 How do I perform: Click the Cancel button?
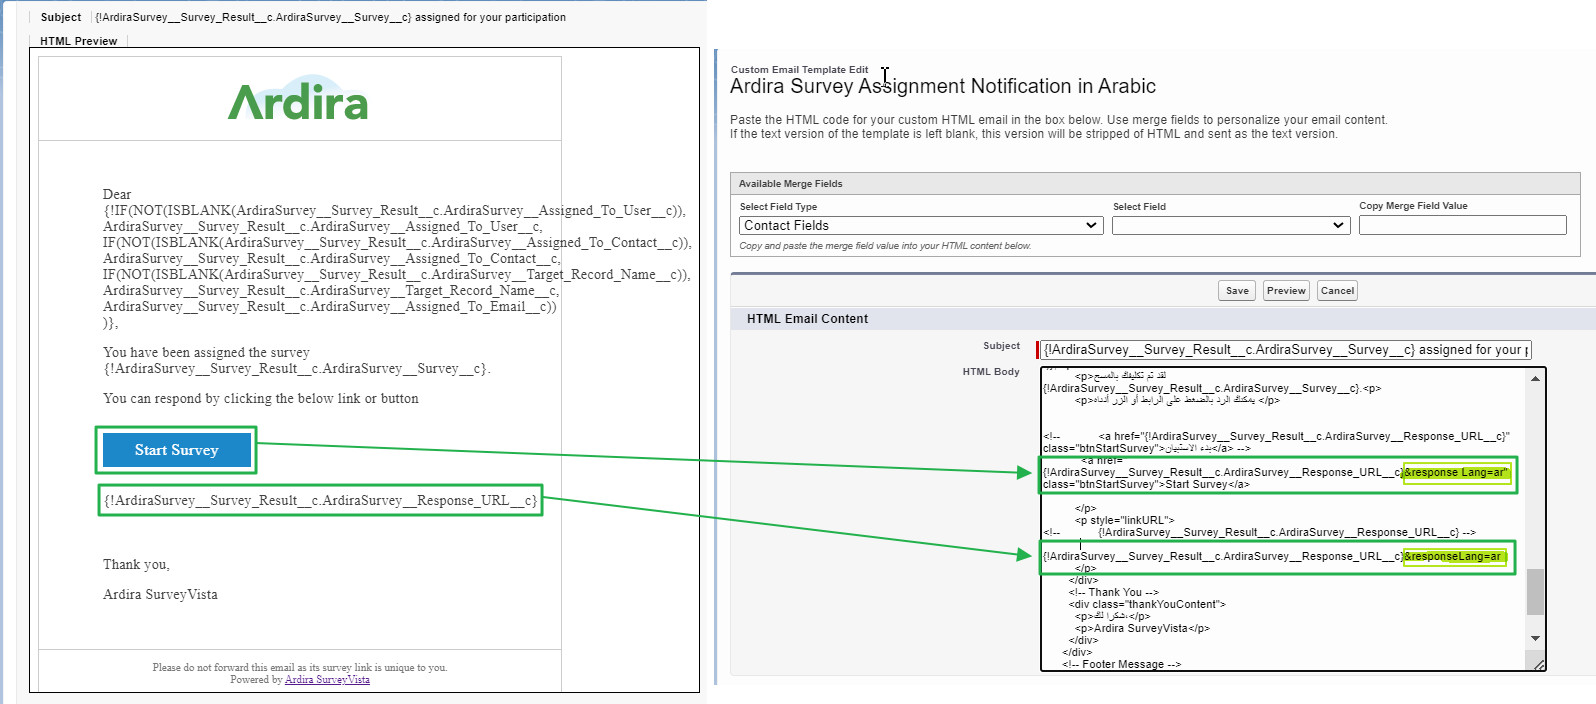pyautogui.click(x=1337, y=291)
